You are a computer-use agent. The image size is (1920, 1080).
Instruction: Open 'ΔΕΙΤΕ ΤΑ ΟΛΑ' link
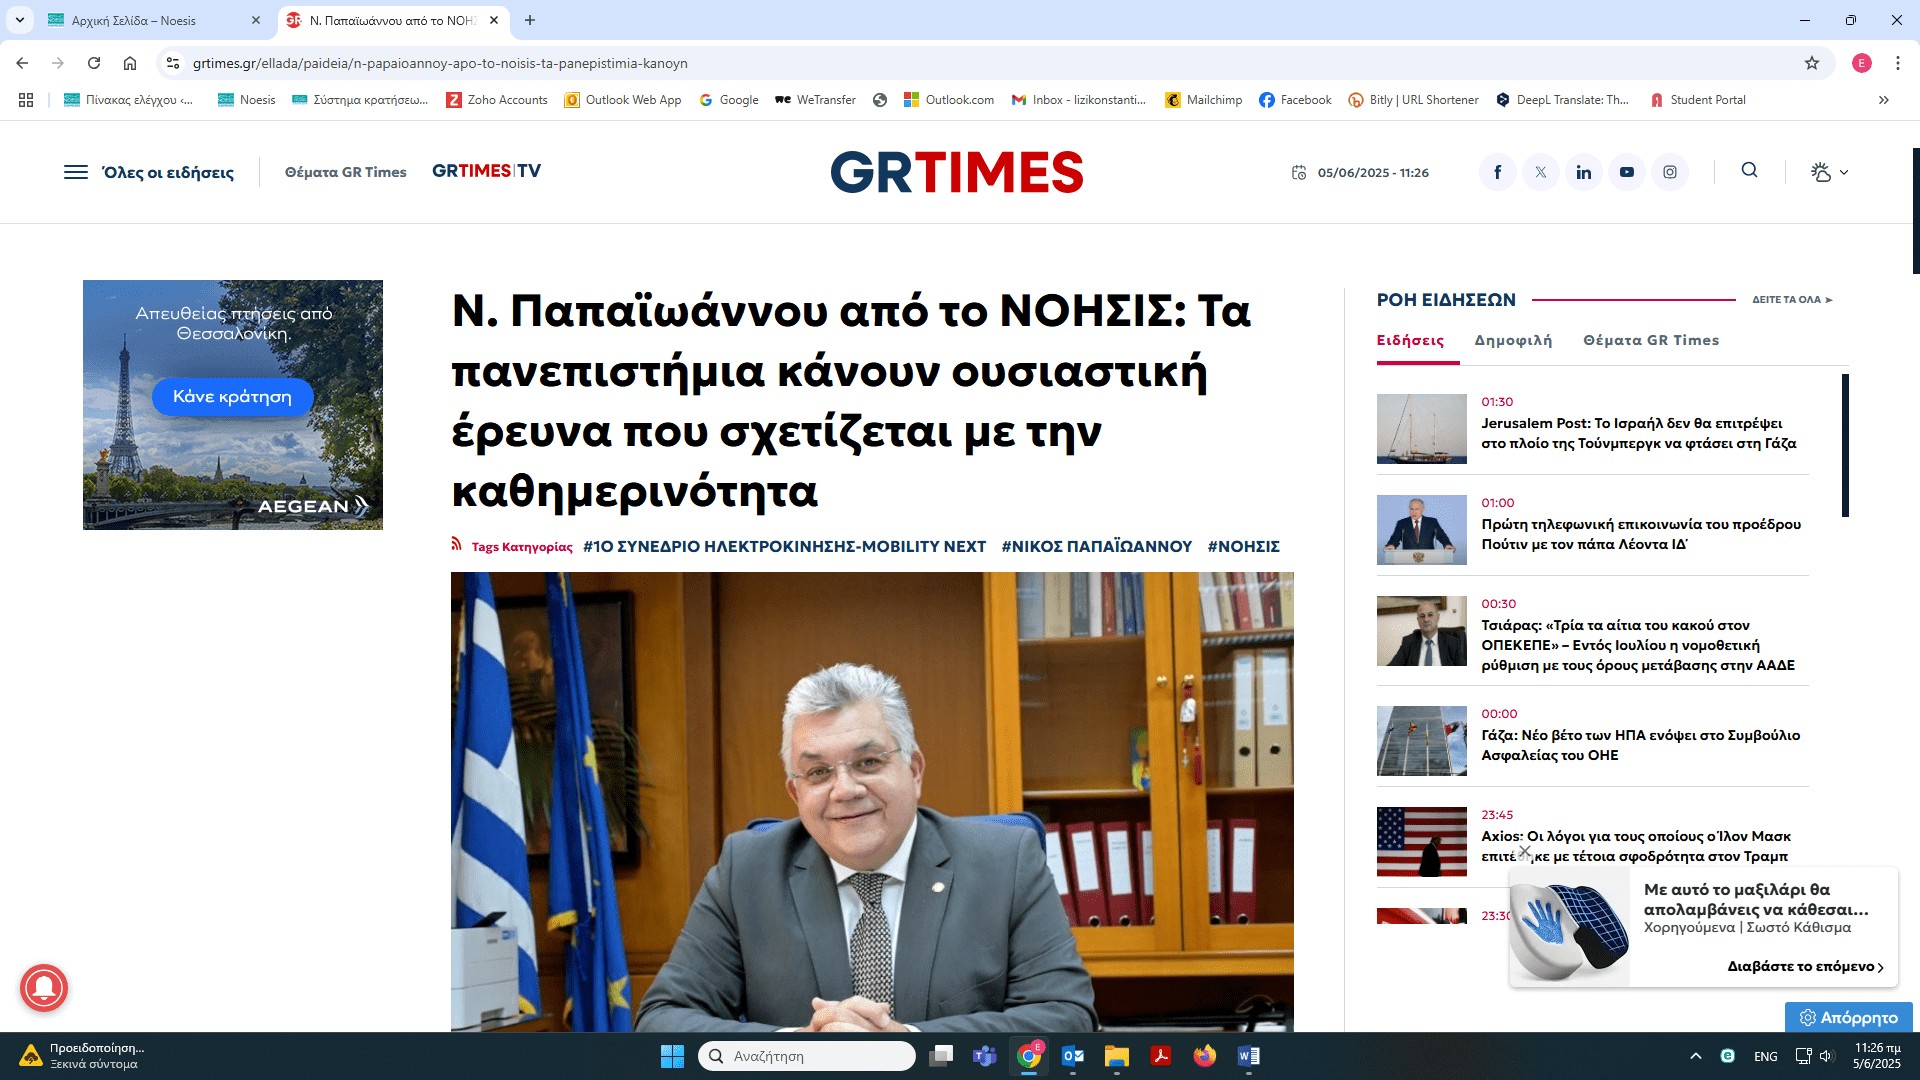point(1791,299)
